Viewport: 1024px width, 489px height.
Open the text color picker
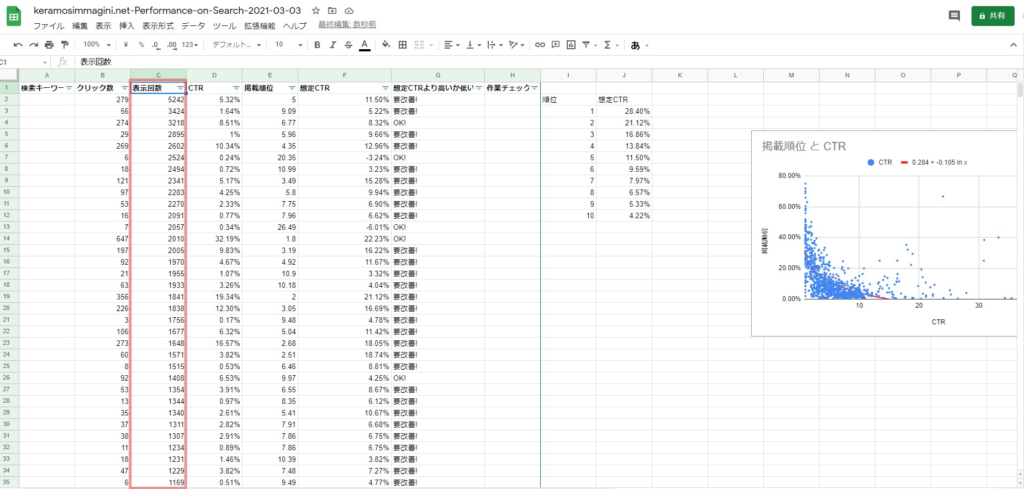click(363, 45)
